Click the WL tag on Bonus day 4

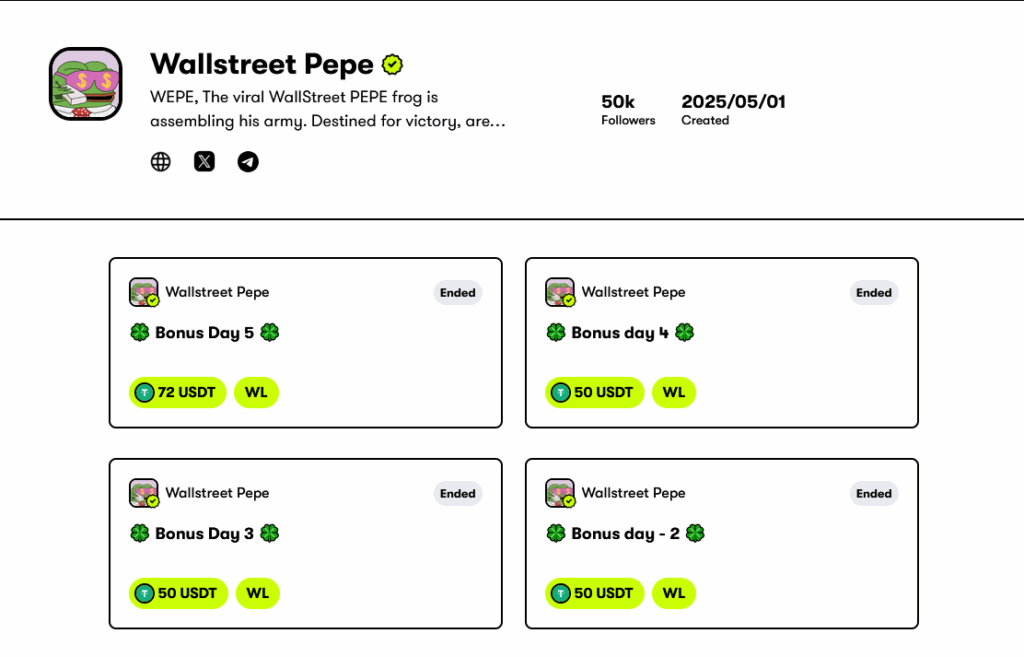pos(673,393)
